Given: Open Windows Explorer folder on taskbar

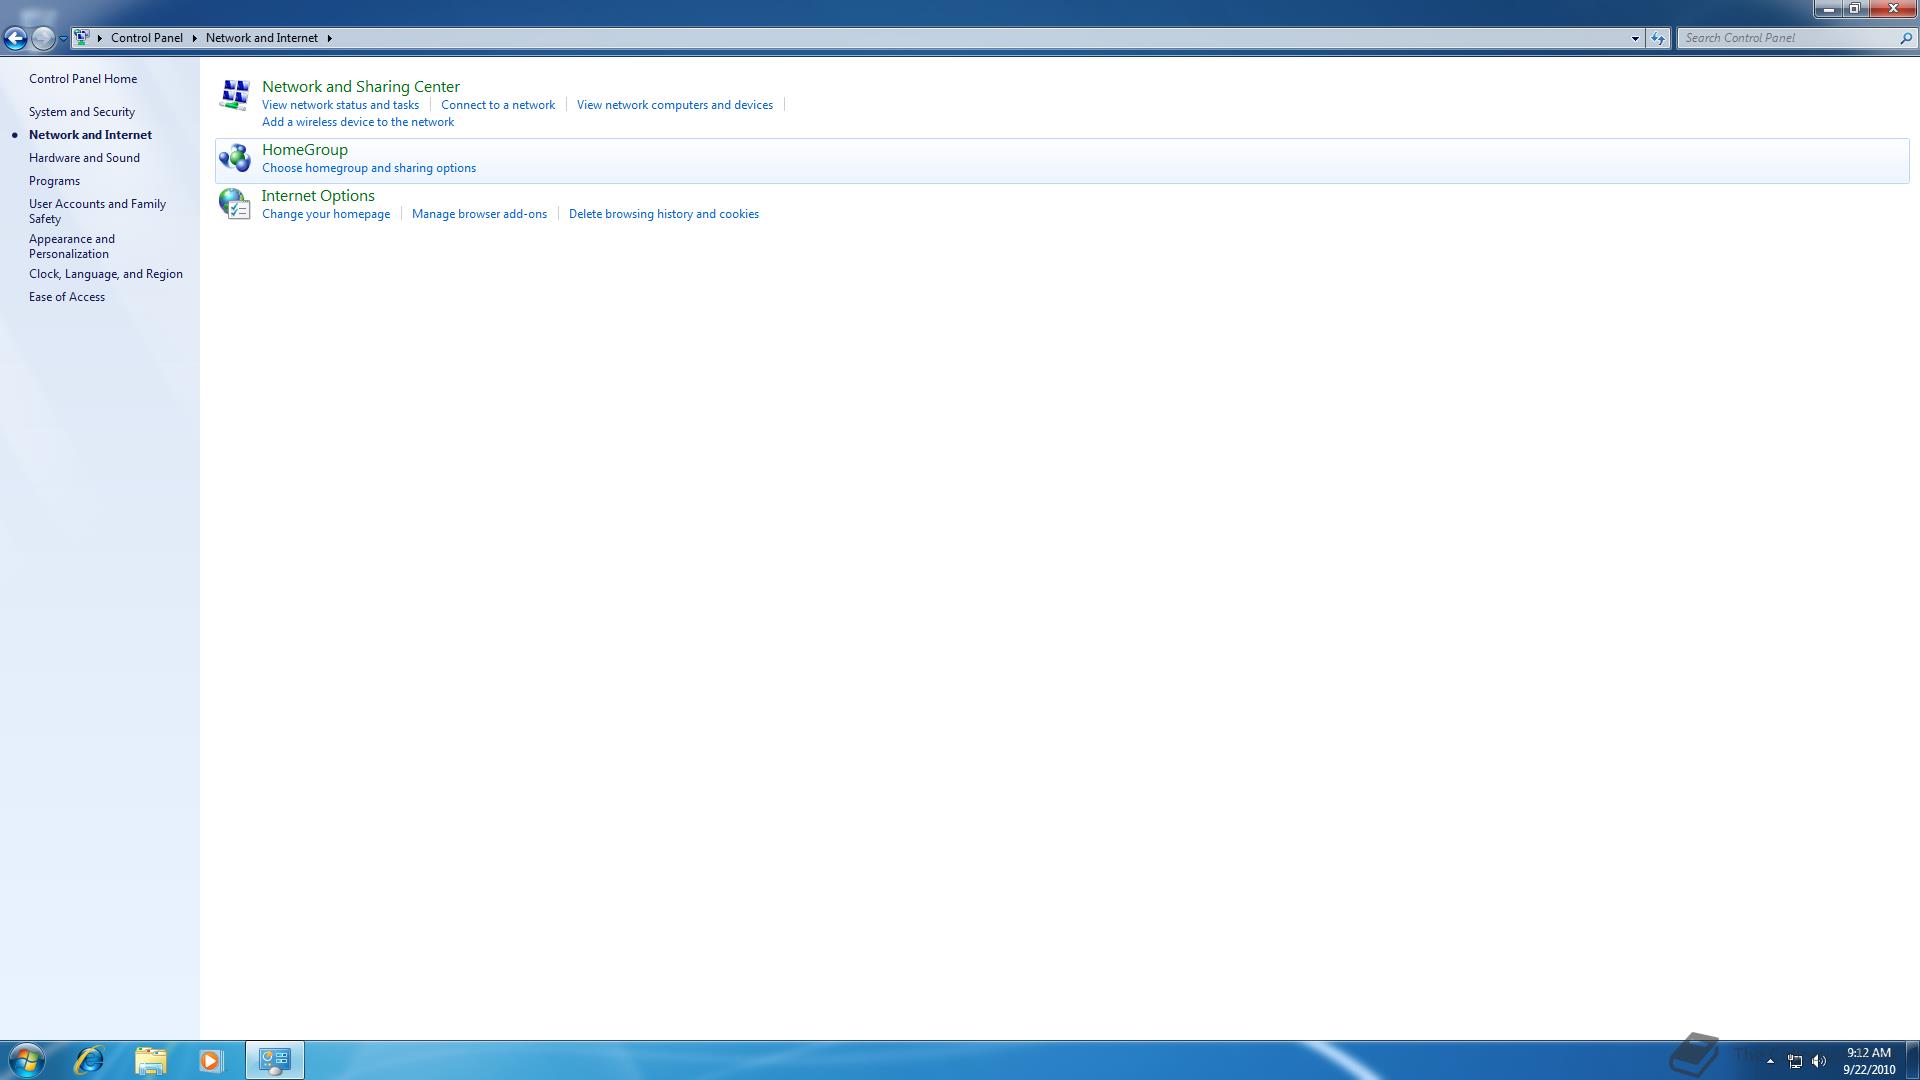Looking at the screenshot, I should tap(151, 1060).
